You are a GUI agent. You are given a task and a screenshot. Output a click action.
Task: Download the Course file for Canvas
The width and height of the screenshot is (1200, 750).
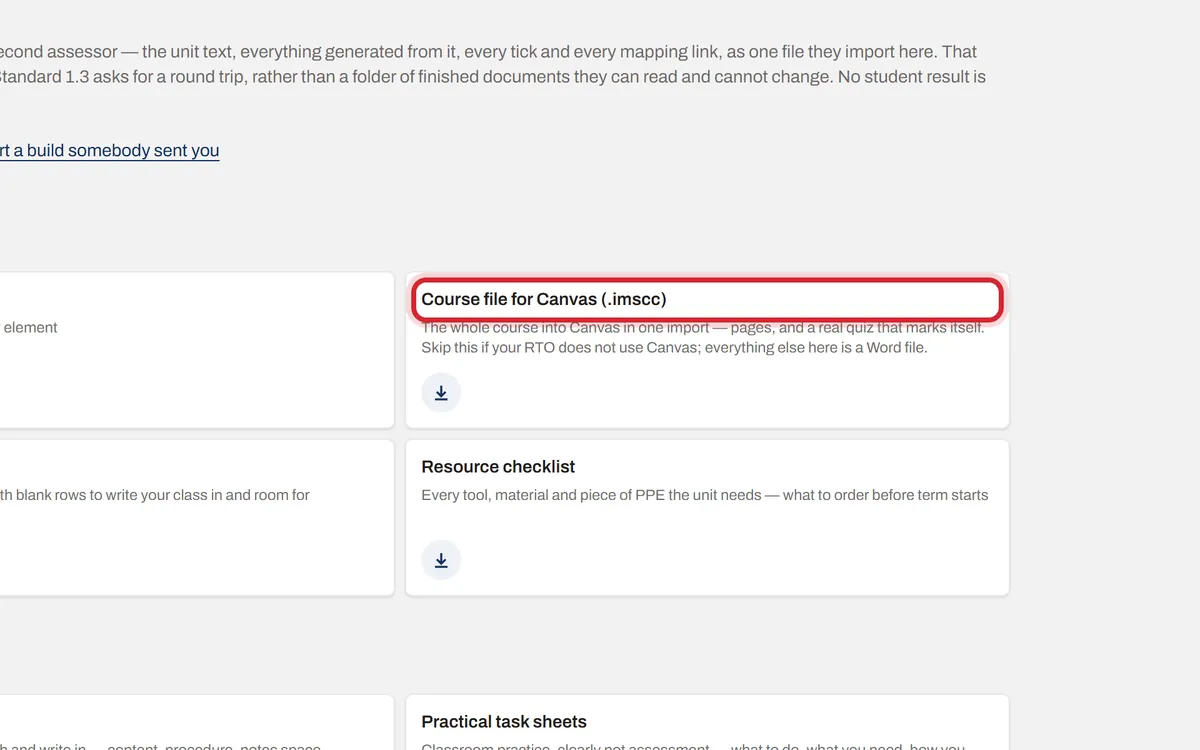(441, 393)
